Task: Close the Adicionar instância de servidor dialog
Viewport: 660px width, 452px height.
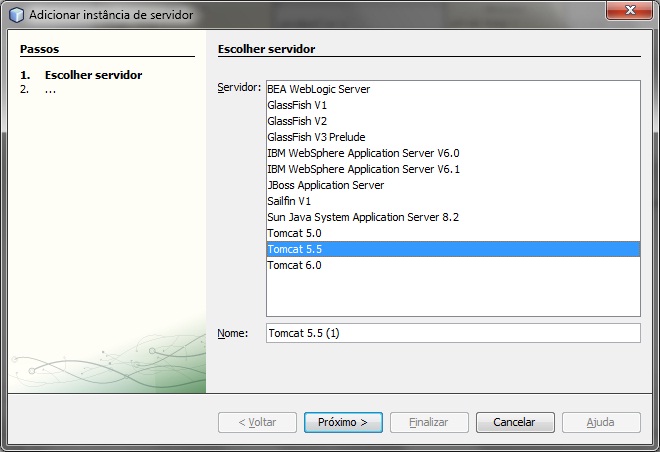Action: 629,10
